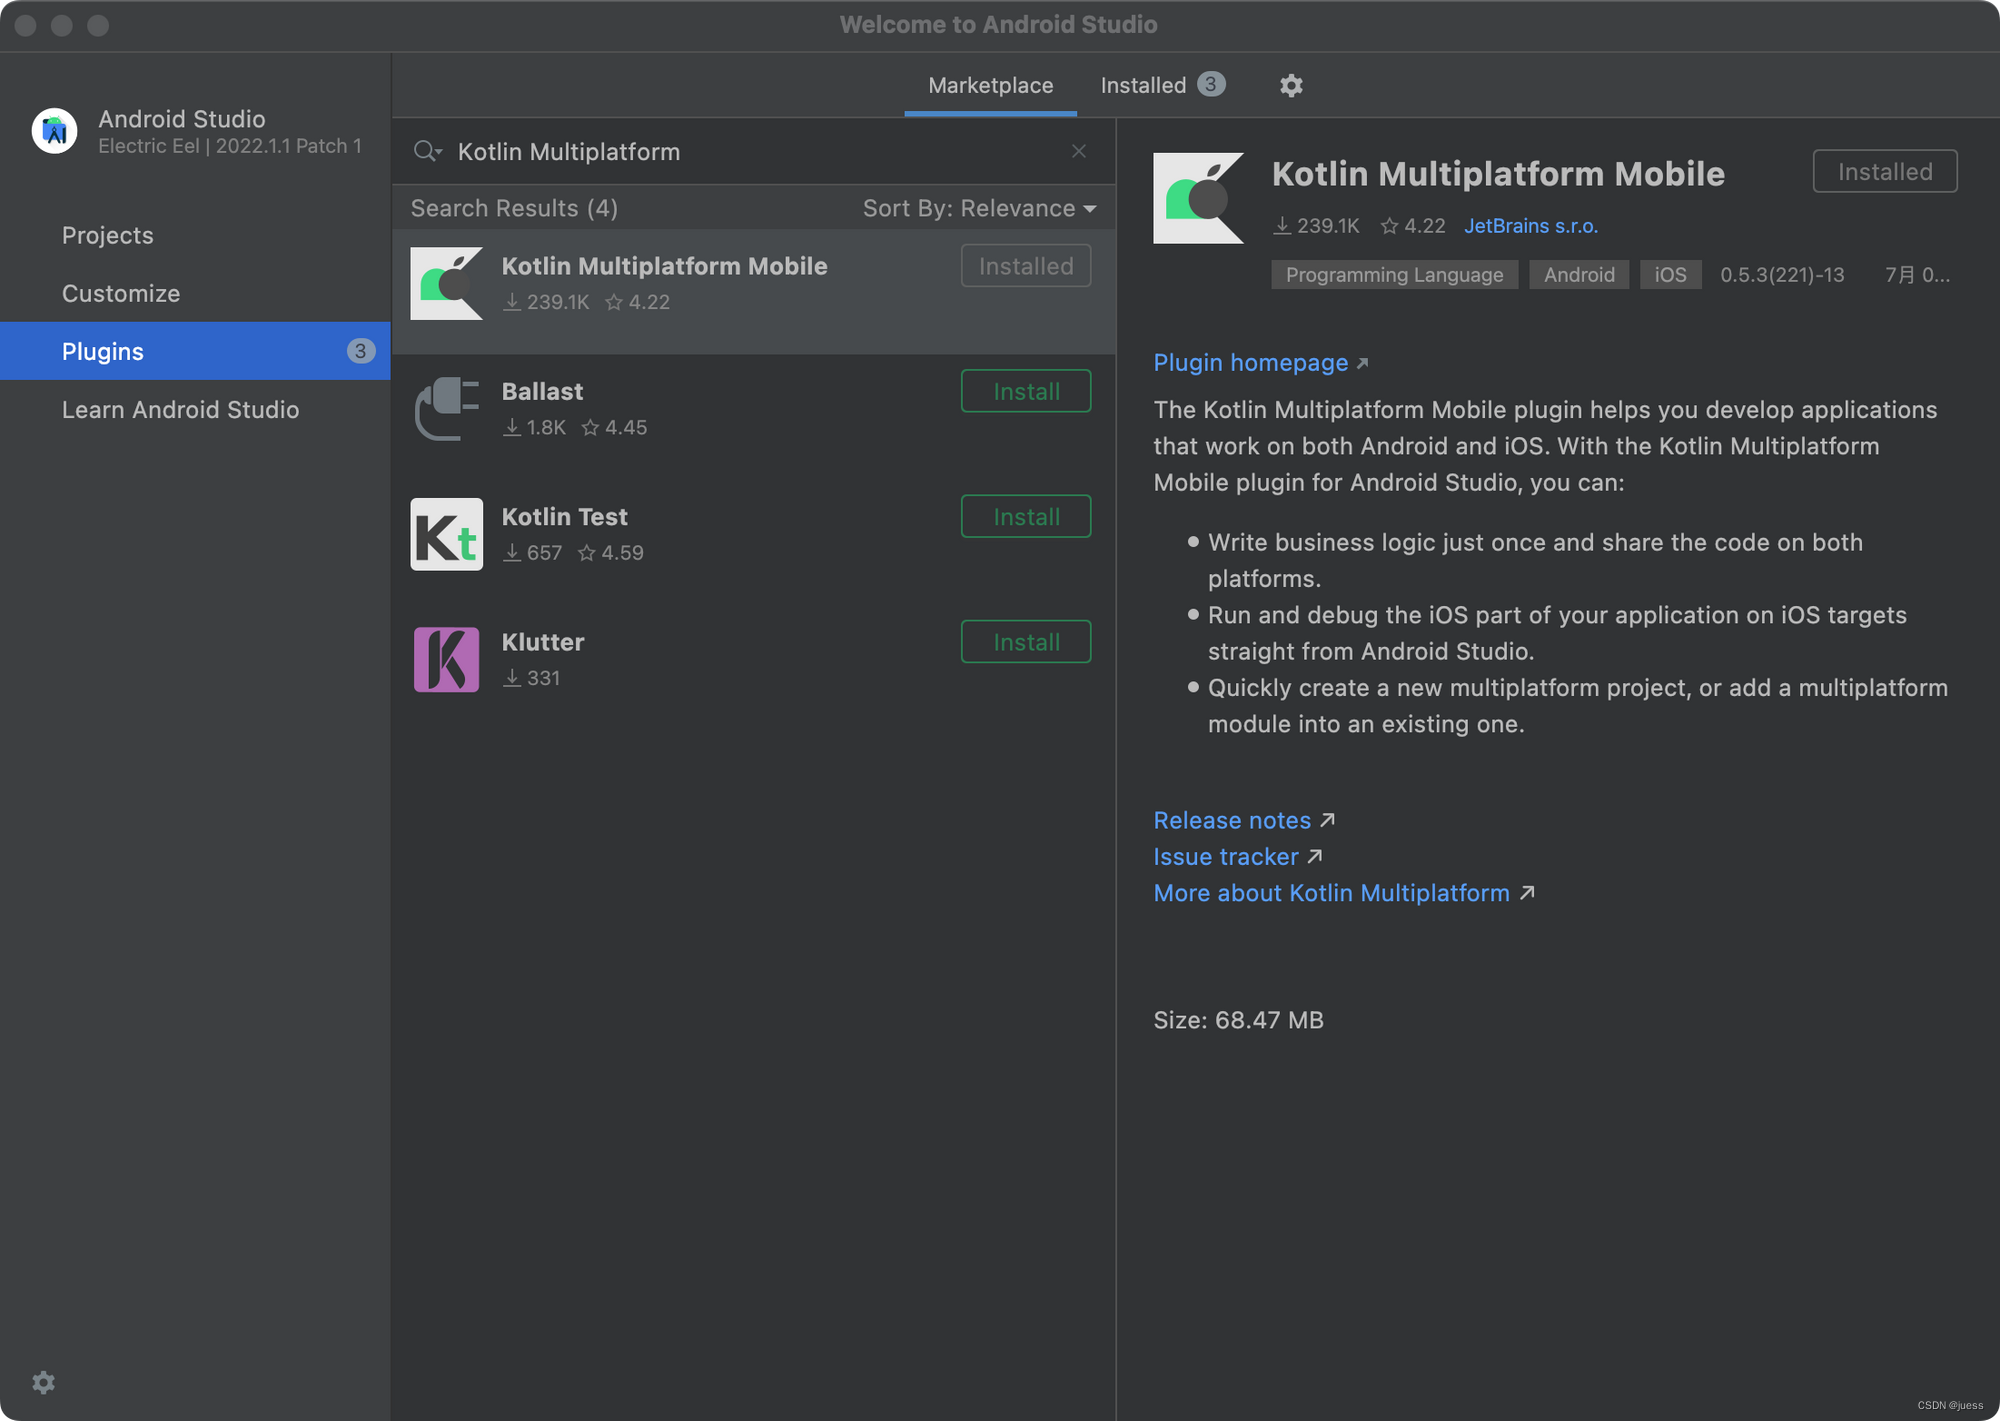Image resolution: width=2000 pixels, height=1421 pixels.
Task: Click the Ballast plugin icon
Action: click(446, 408)
